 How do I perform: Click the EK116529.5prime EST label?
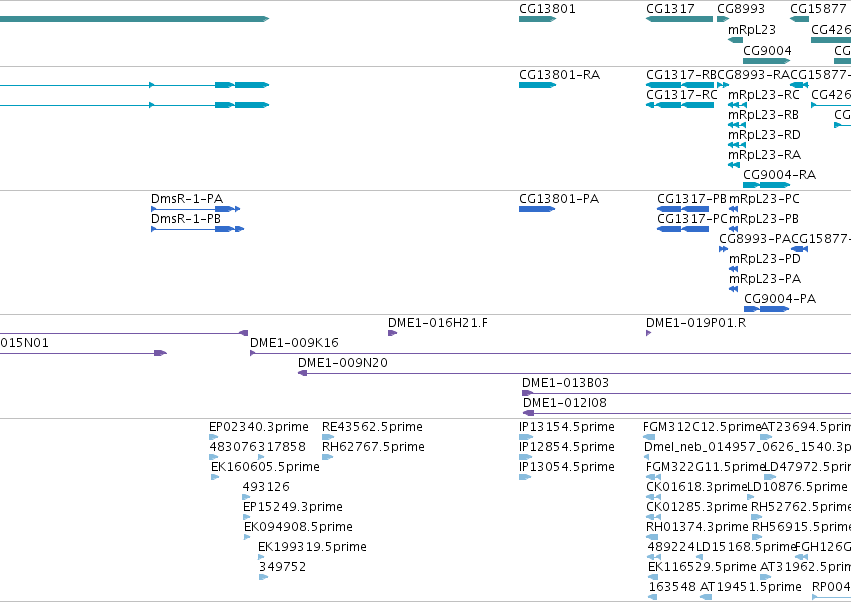click(702, 567)
